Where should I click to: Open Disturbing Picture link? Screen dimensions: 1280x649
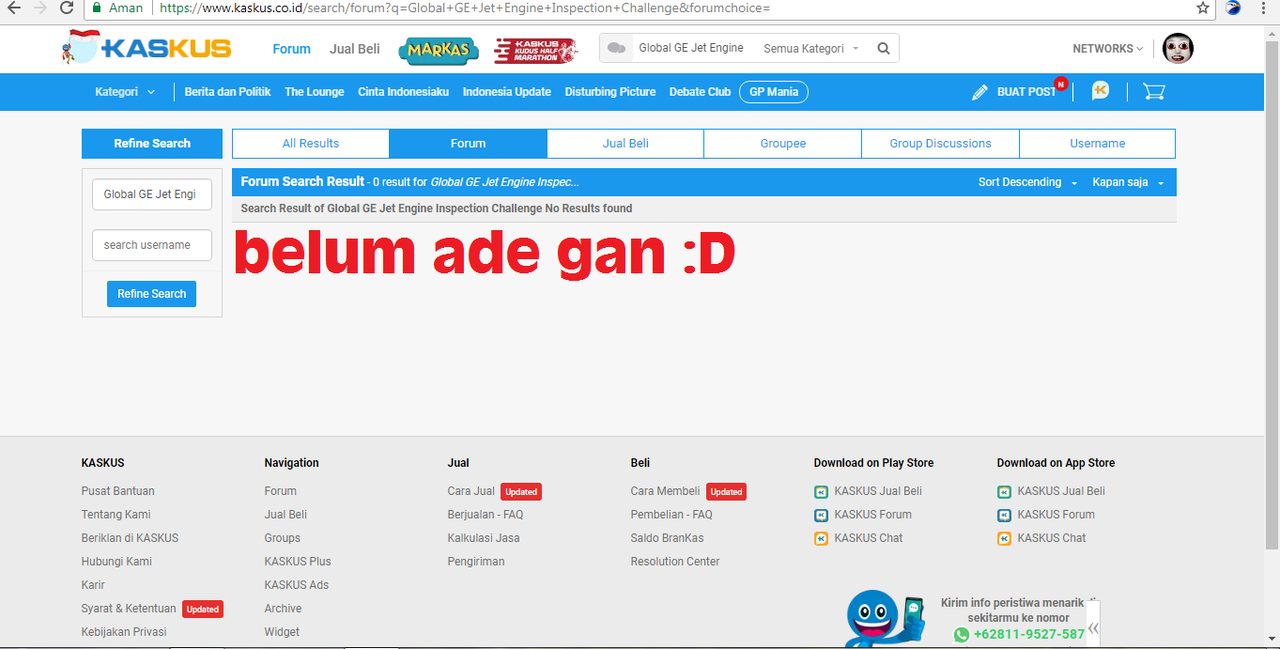(610, 92)
